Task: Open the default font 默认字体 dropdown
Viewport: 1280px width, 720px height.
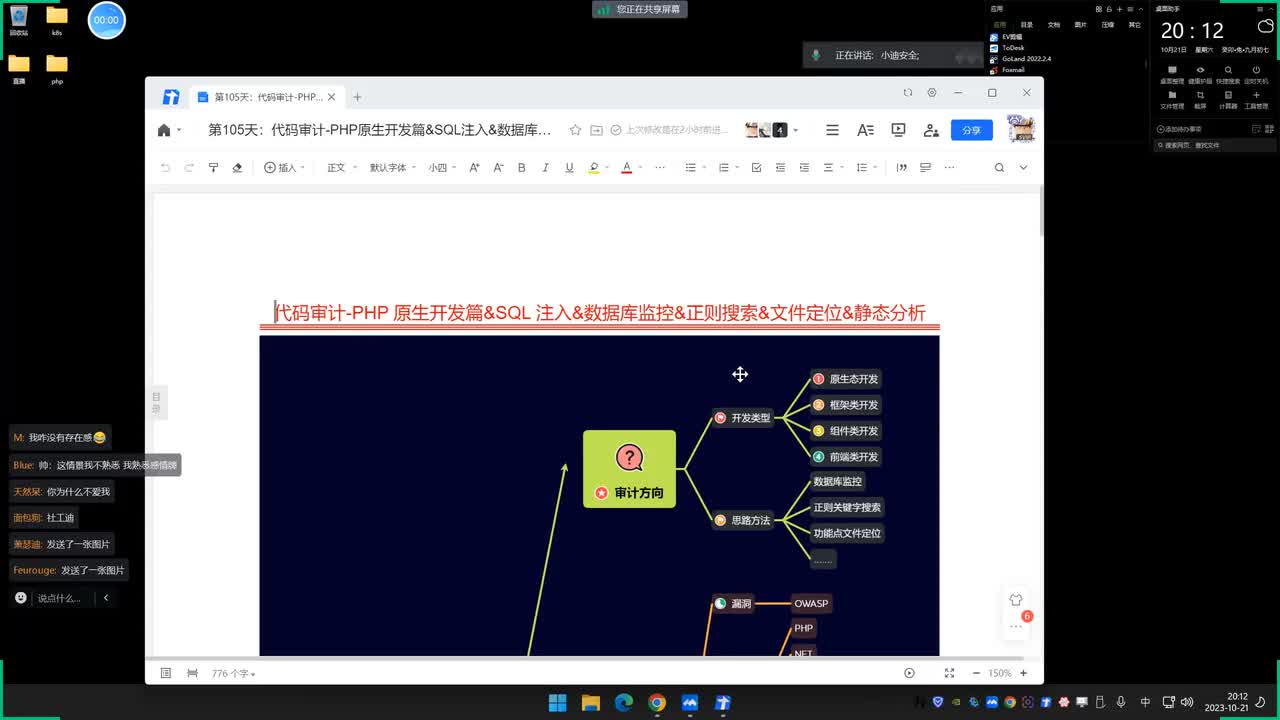Action: pos(392,168)
